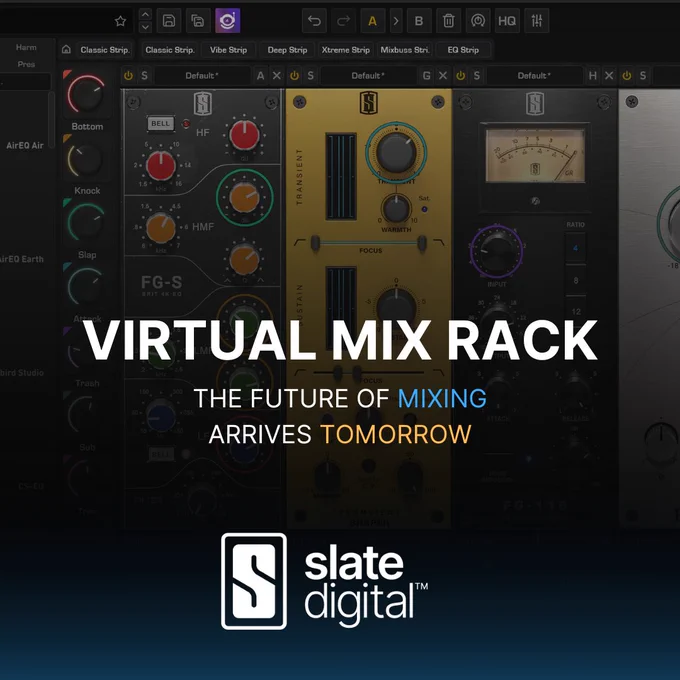Screen dimensions: 680x680
Task: Open the Default* preset menu of module G
Action: (x=368, y=75)
